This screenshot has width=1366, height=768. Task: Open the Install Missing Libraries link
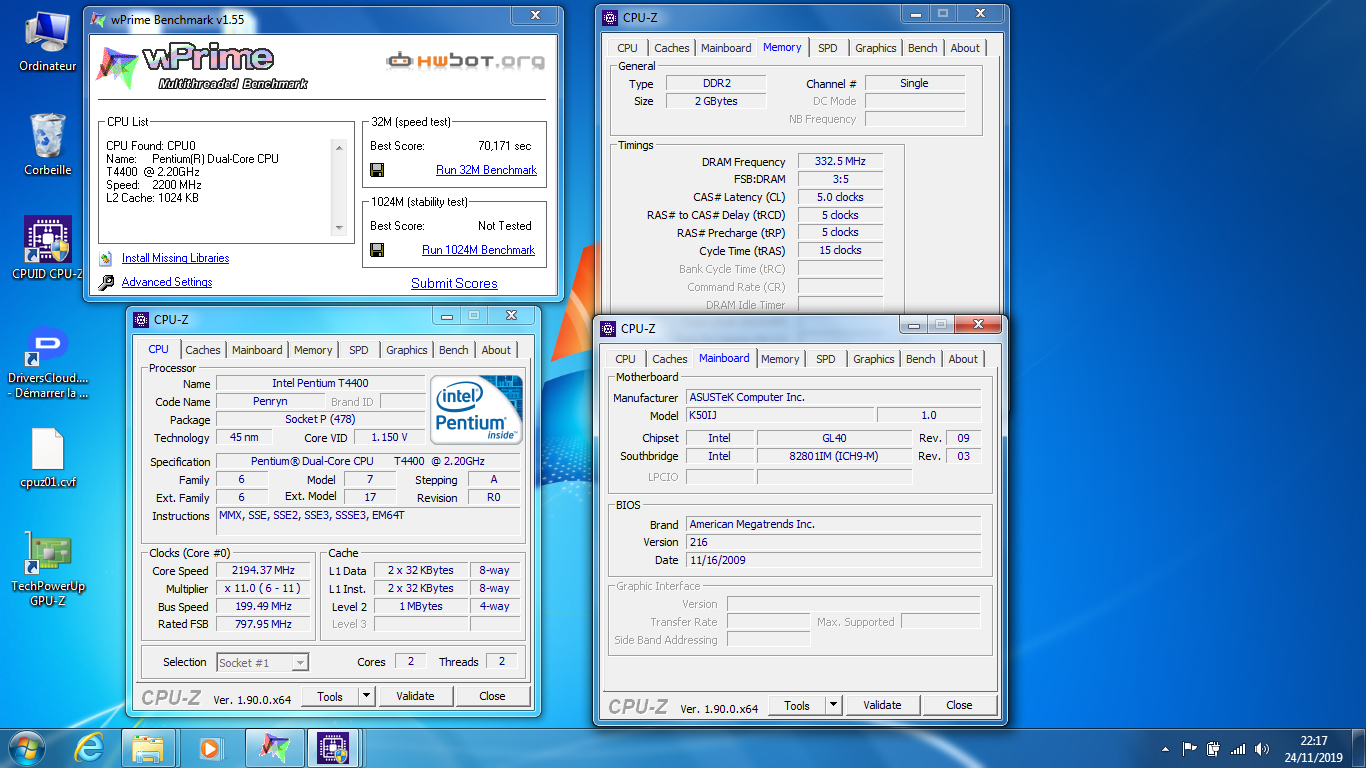[x=175, y=258]
